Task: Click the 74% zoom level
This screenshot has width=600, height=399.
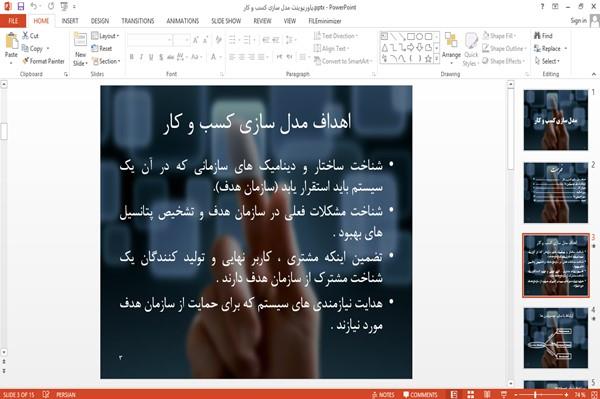Action: click(x=580, y=395)
